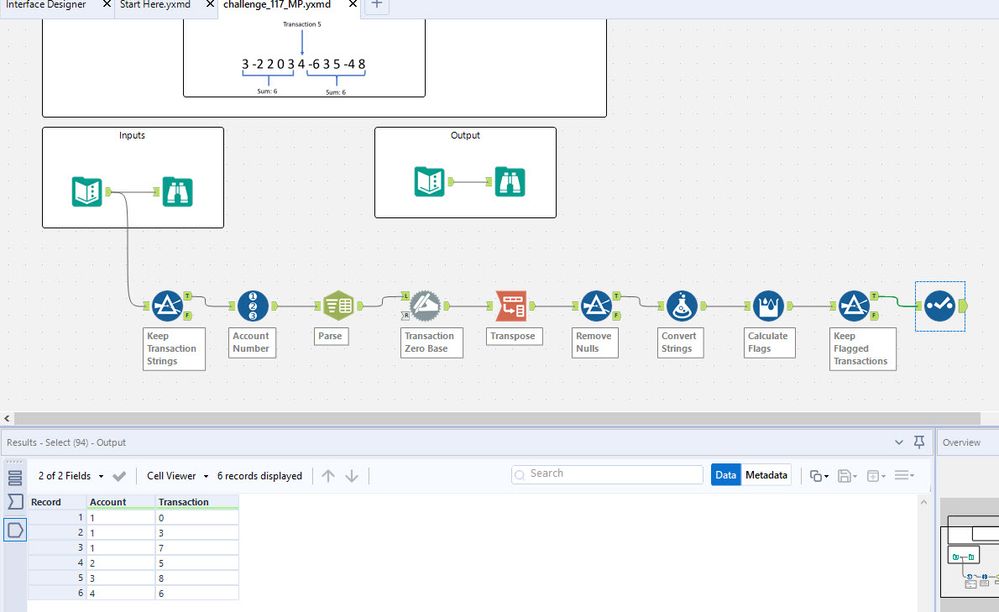Open the results actions menu icon

[x=904, y=476]
